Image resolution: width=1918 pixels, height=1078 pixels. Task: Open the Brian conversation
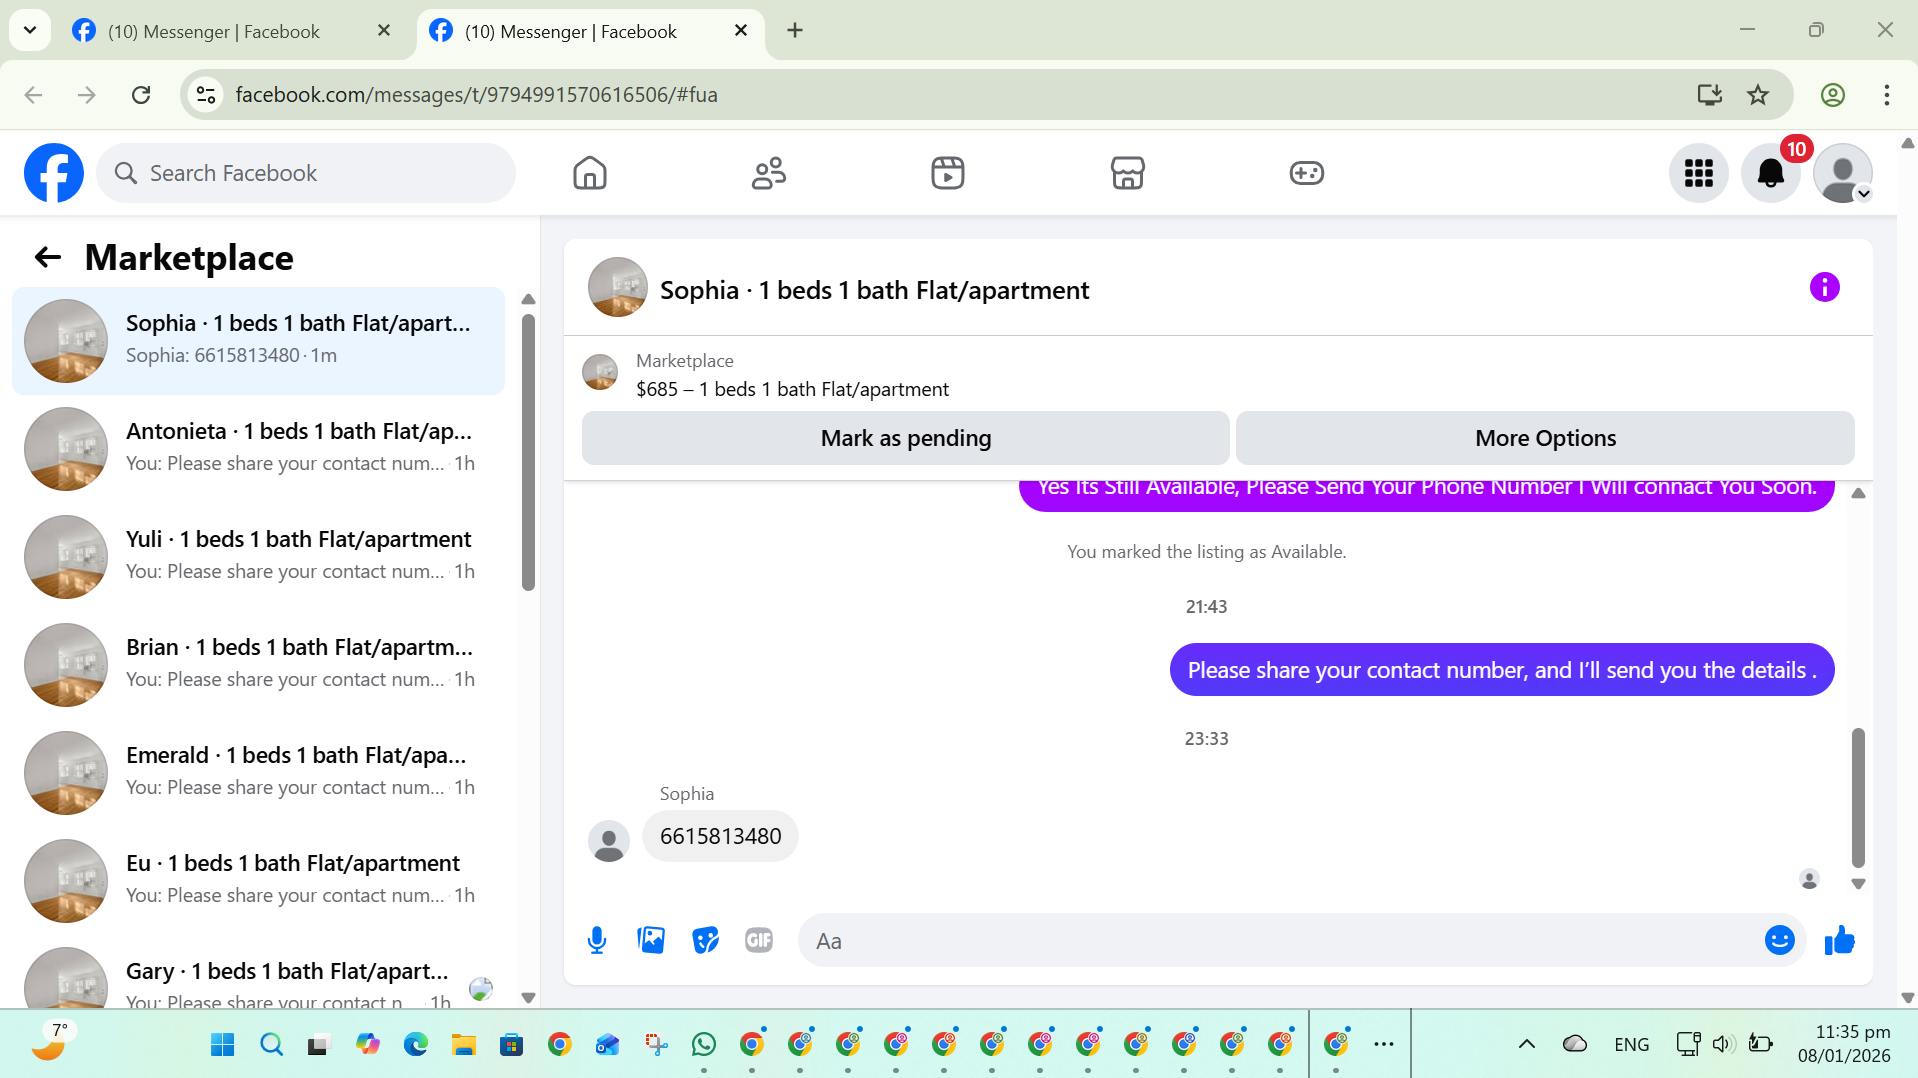[x=258, y=665]
